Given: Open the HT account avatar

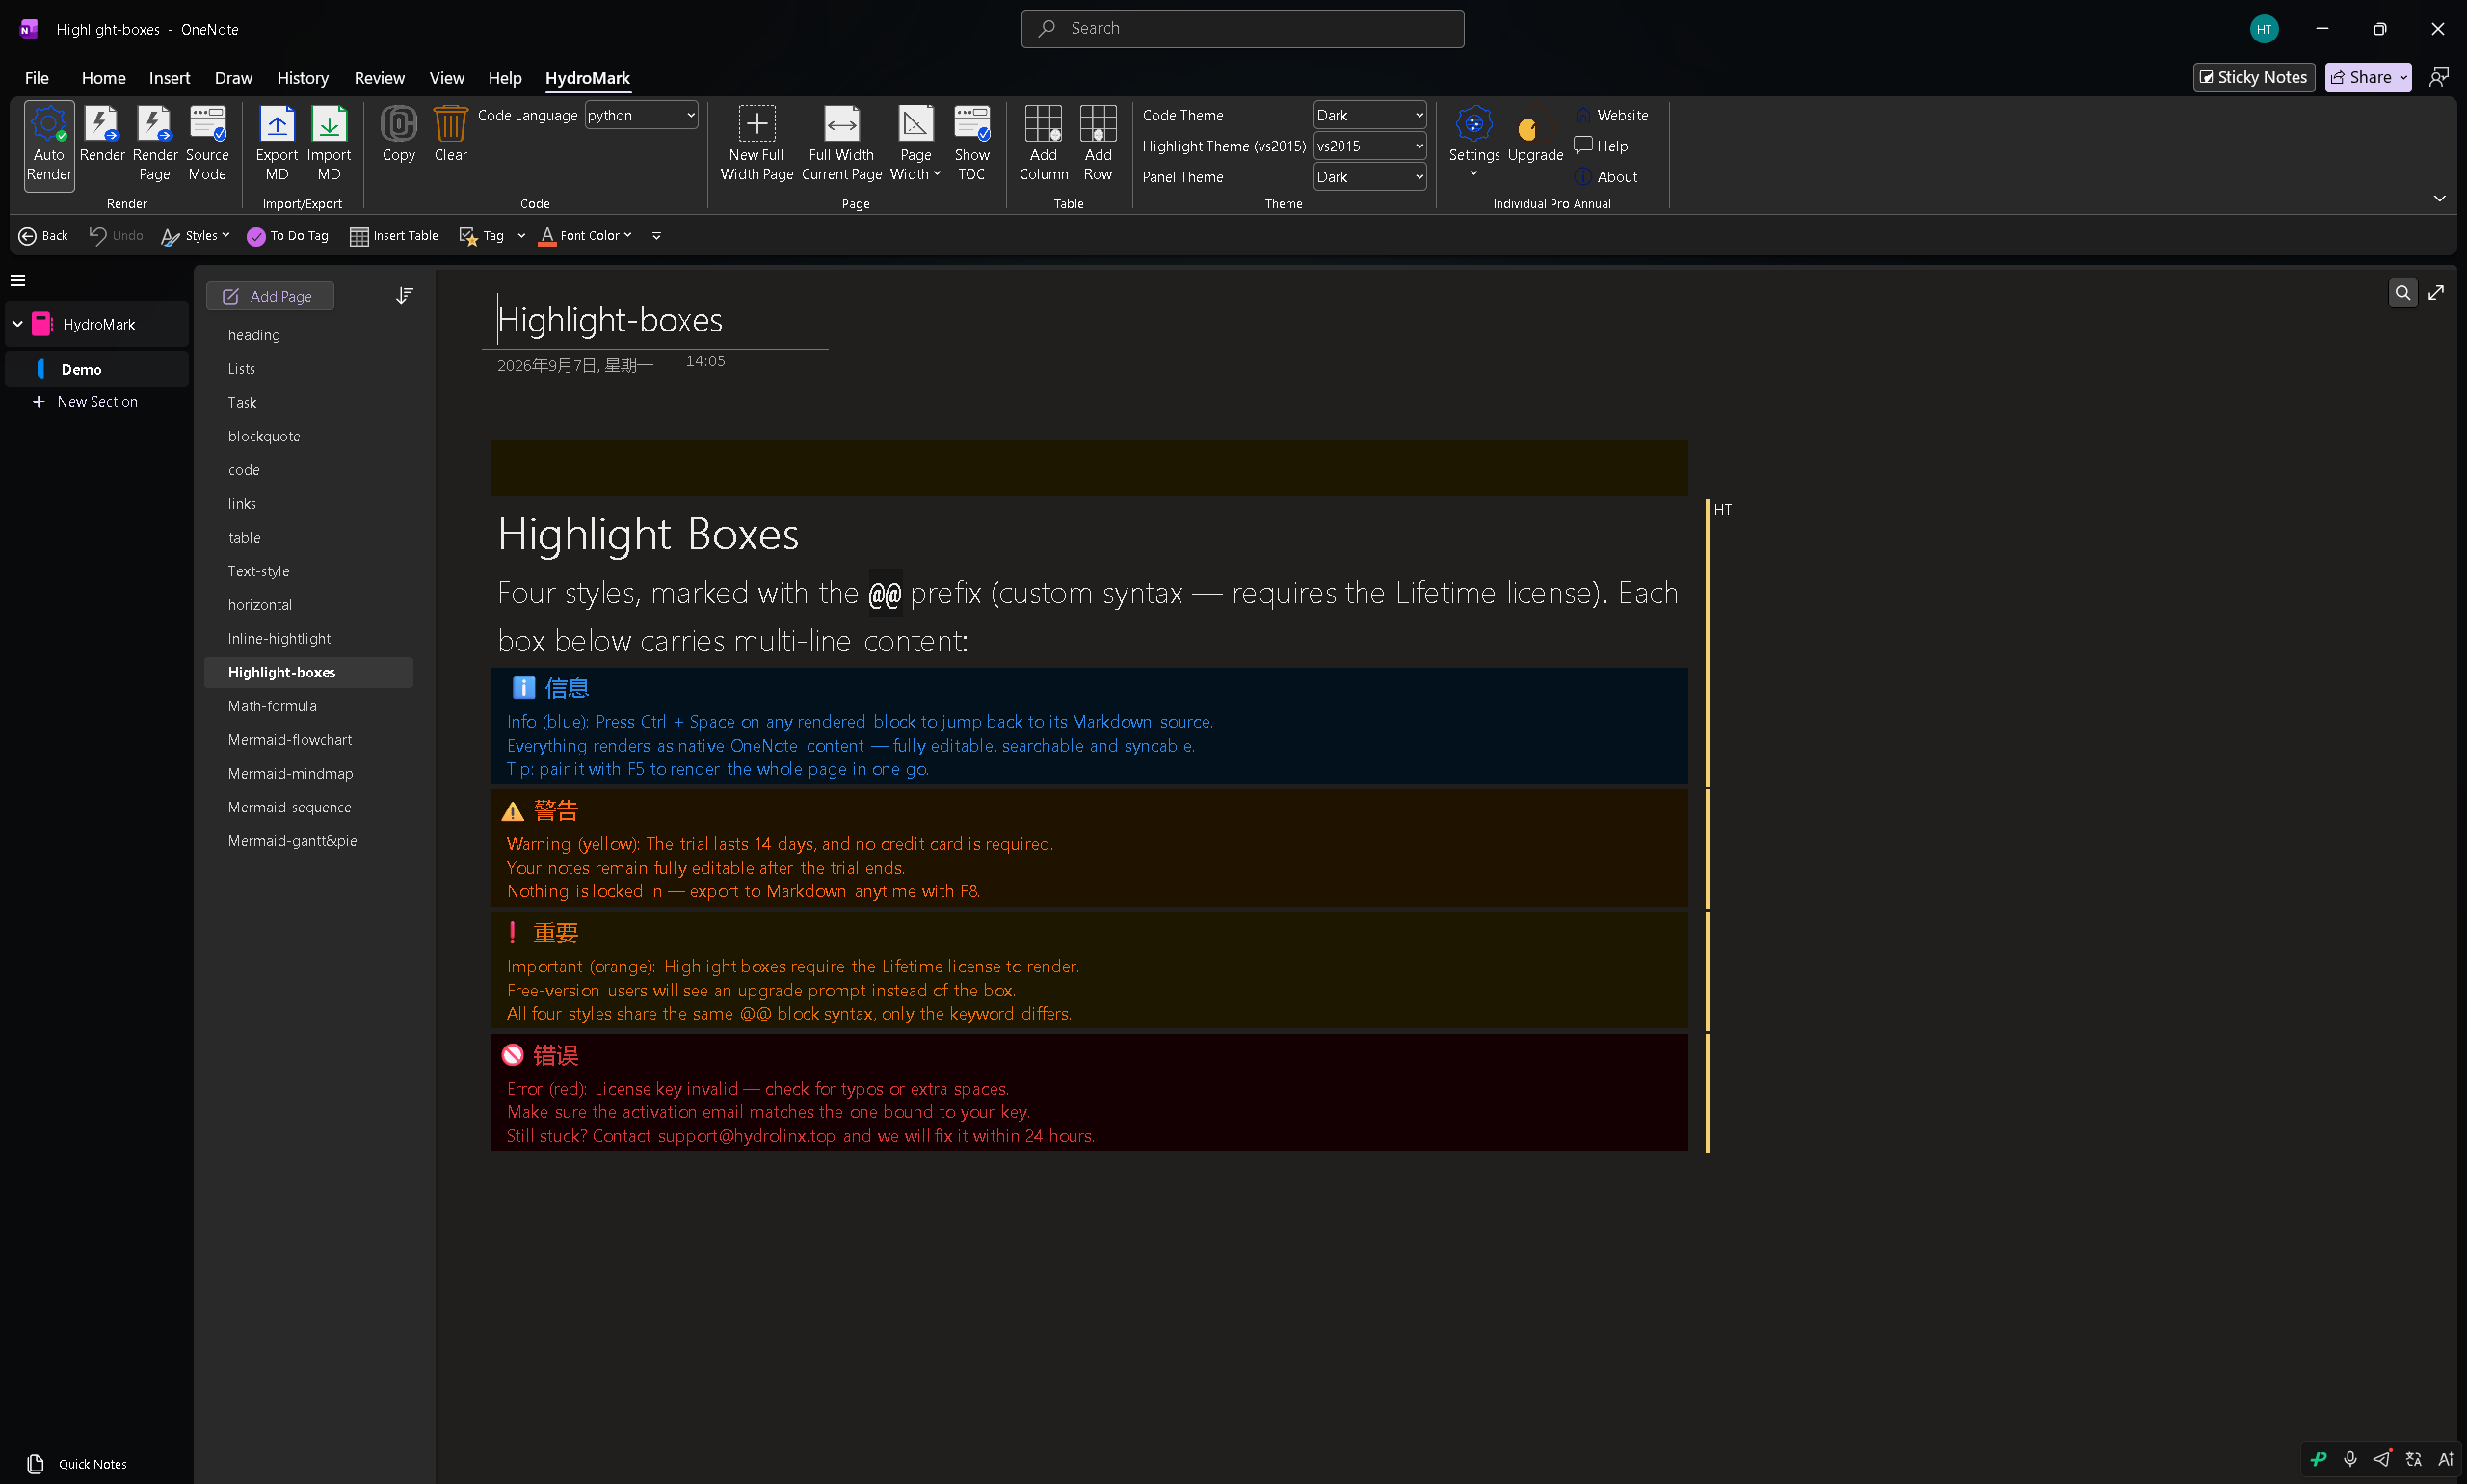Looking at the screenshot, I should coord(2263,29).
